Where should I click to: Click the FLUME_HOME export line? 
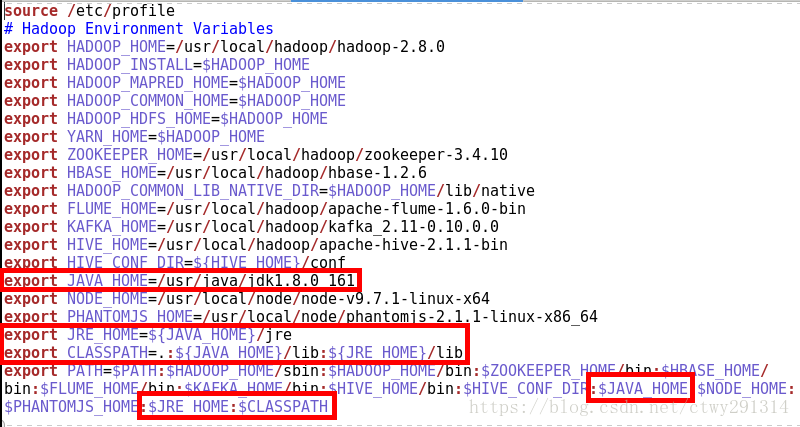pos(265,208)
